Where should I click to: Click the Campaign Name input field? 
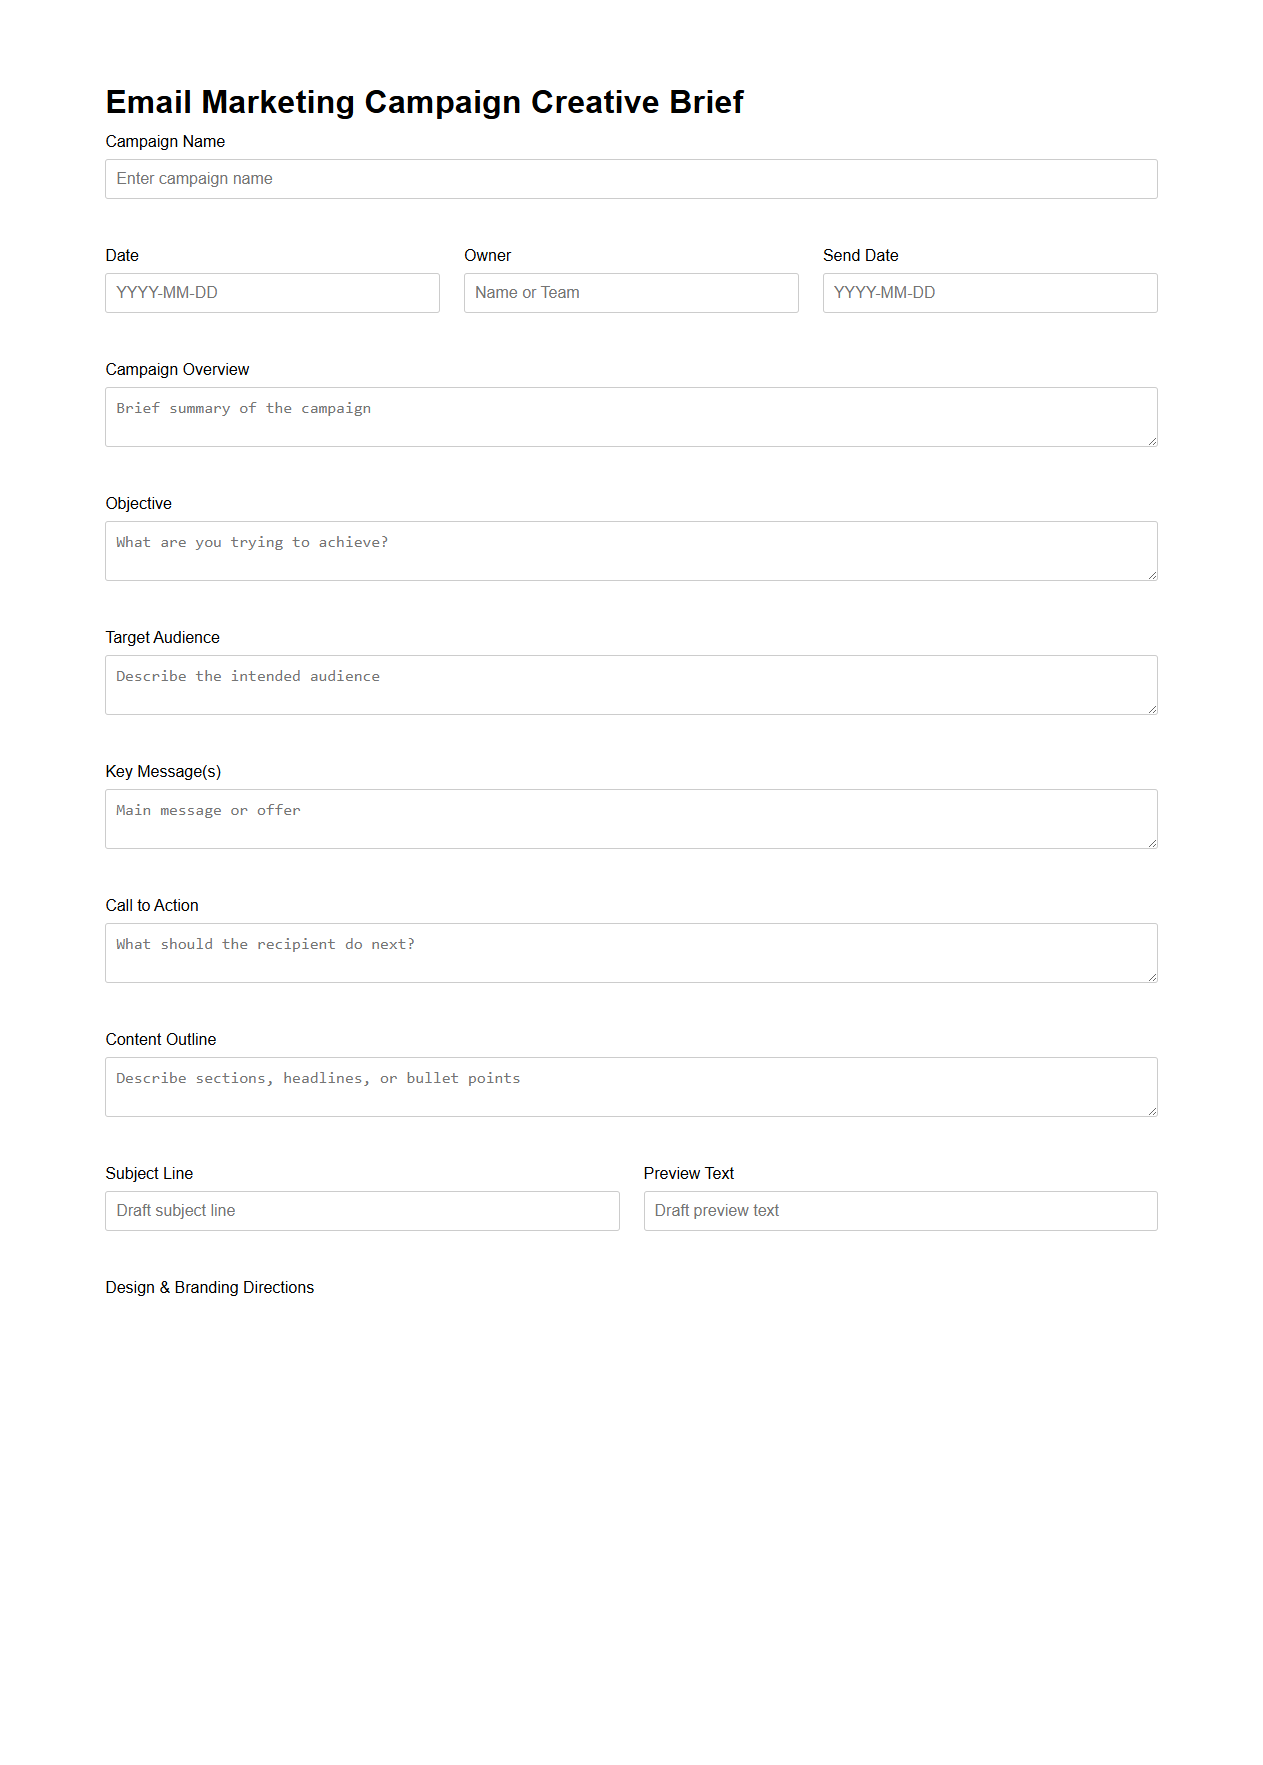630,179
